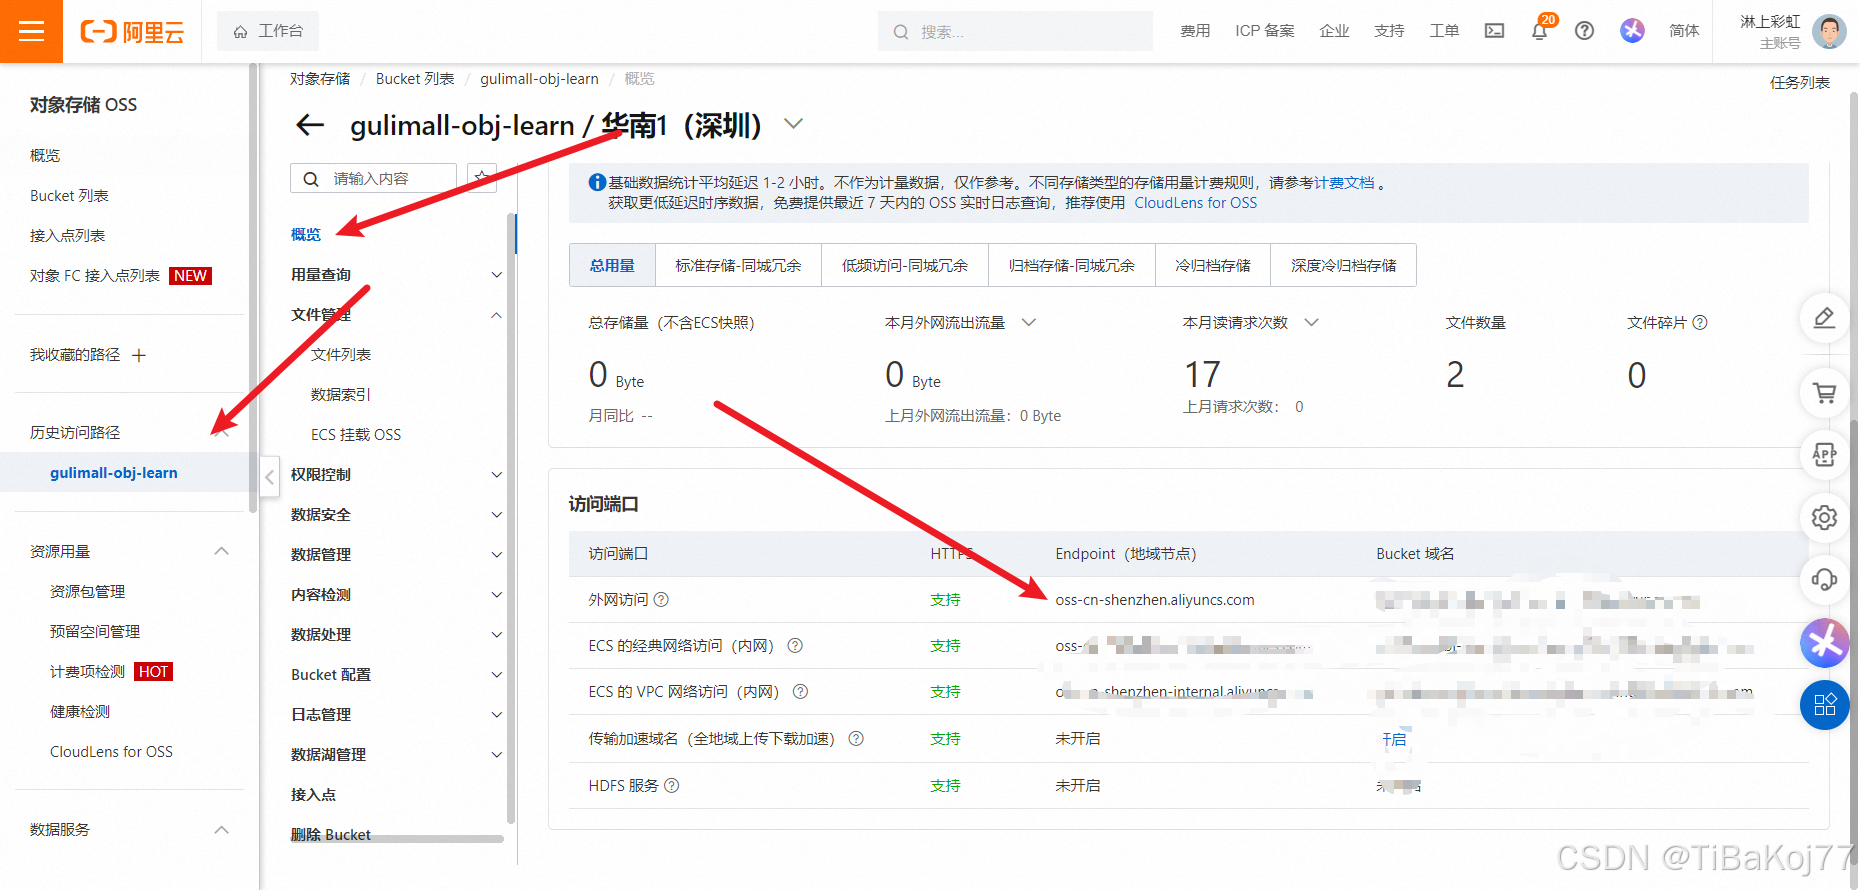Click the submenu vertical scrollbar

511,520
